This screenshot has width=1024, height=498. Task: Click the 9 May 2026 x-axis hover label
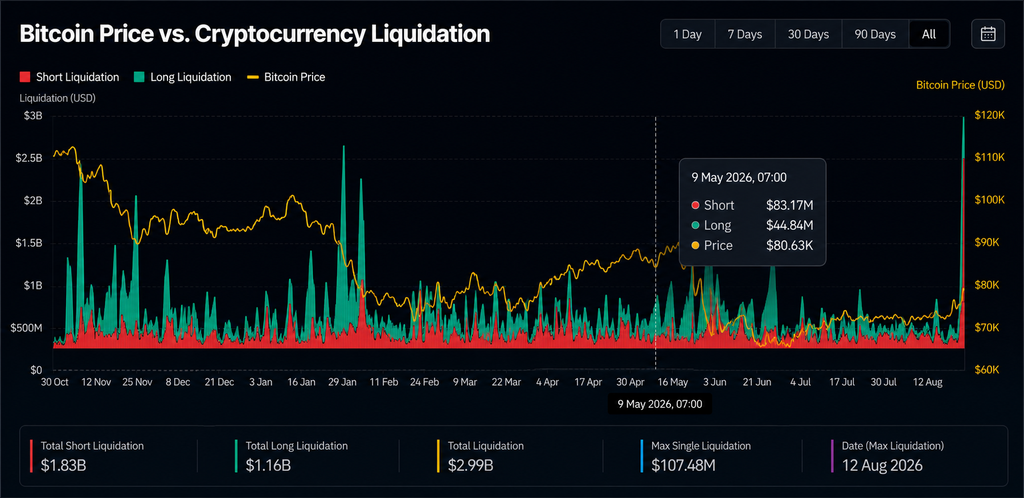tap(660, 404)
